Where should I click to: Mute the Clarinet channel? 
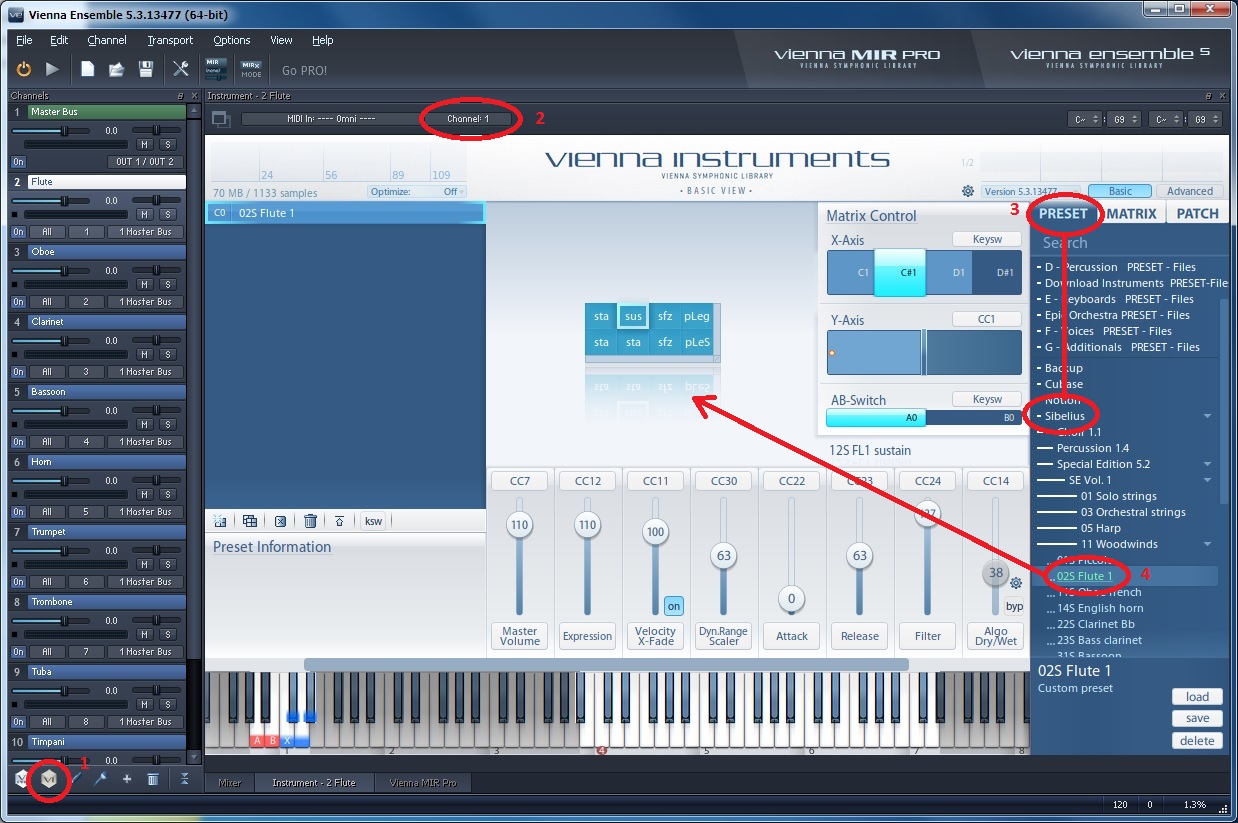pos(144,354)
